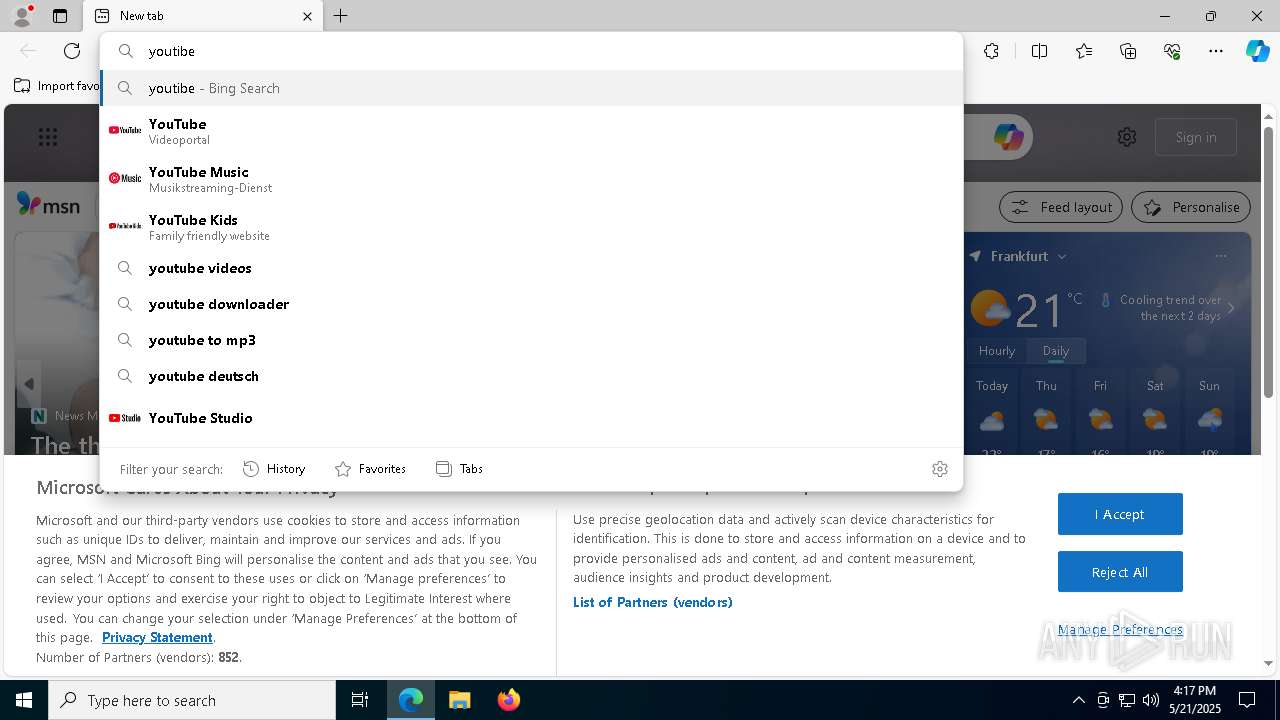Image resolution: width=1280 pixels, height=720 pixels.
Task: Select youtube downloader suggestion
Action: tap(531, 304)
